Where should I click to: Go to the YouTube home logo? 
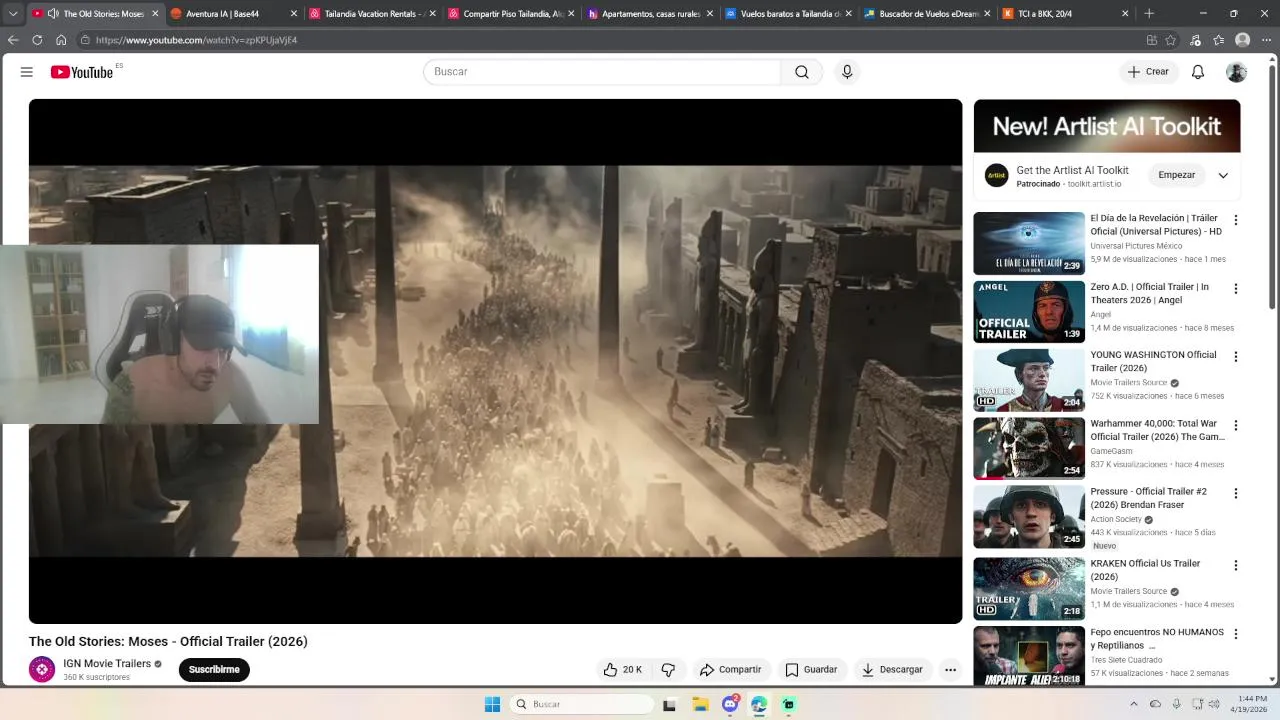[82, 72]
